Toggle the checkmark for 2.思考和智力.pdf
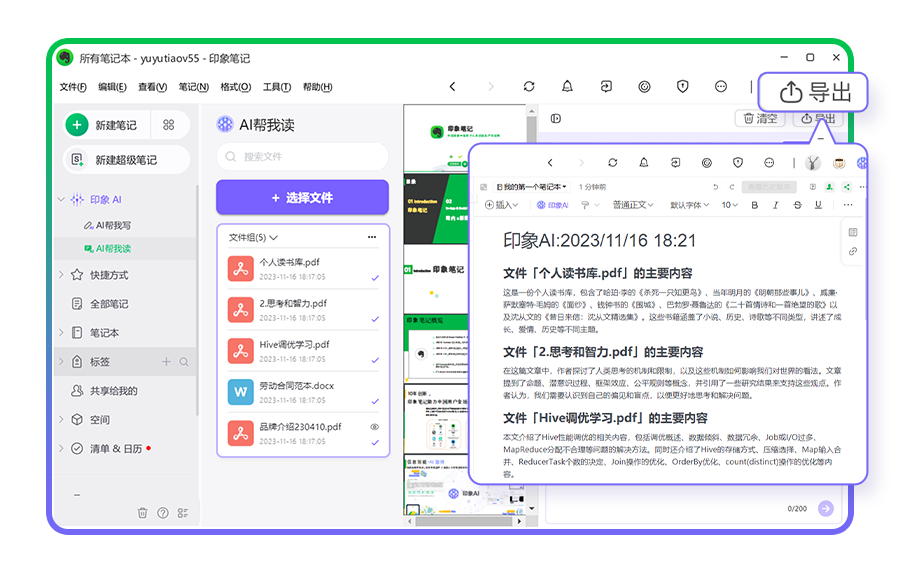 click(375, 319)
